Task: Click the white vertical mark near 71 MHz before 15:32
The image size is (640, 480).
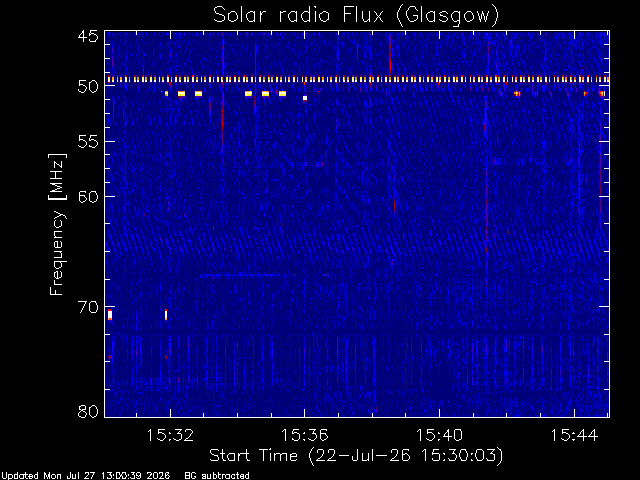Action: (166, 315)
